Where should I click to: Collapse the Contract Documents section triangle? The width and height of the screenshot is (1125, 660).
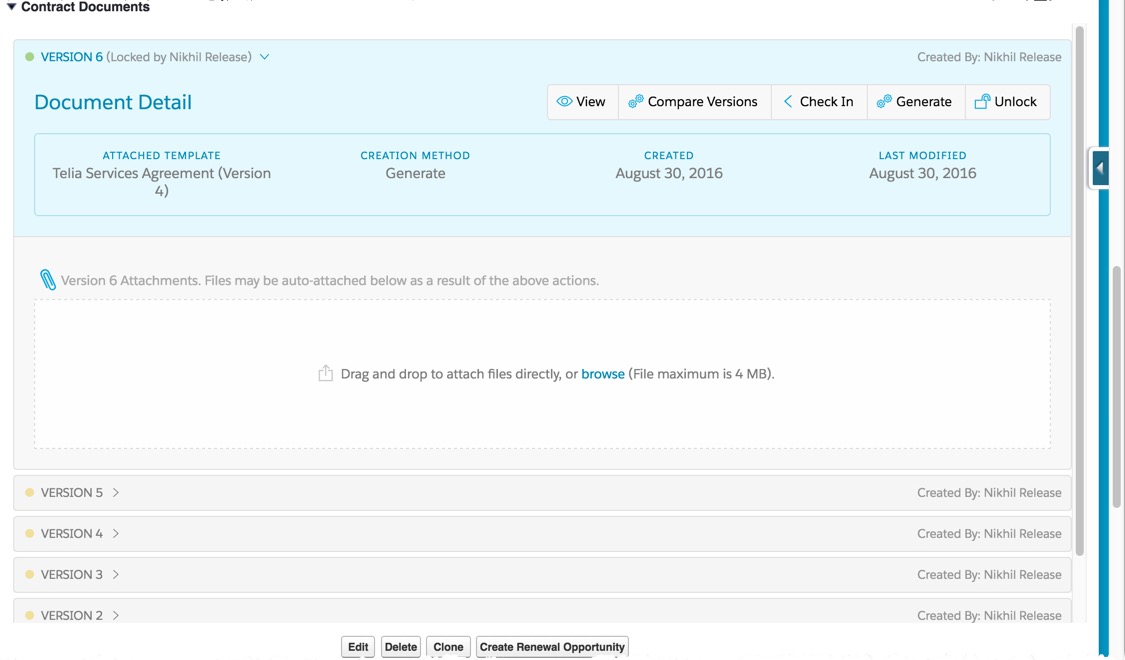pyautogui.click(x=11, y=7)
